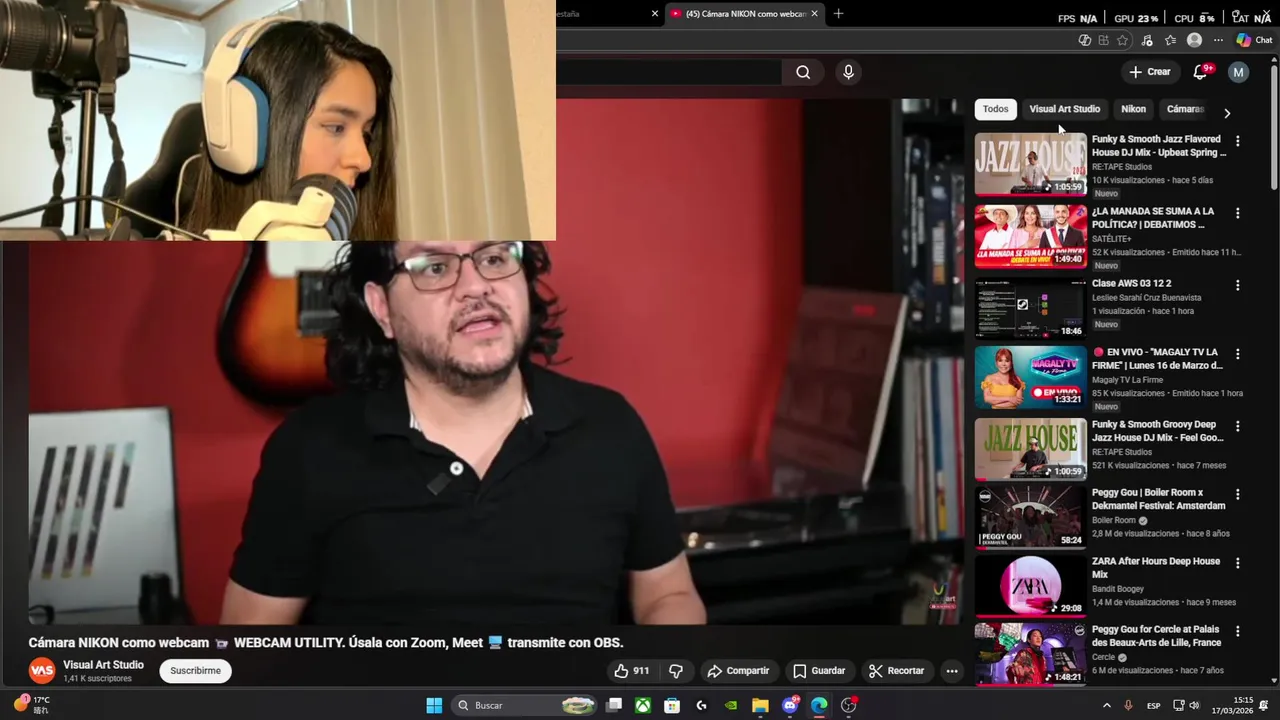Click the 'SATÉLITE+' channel name

[x=1112, y=239]
